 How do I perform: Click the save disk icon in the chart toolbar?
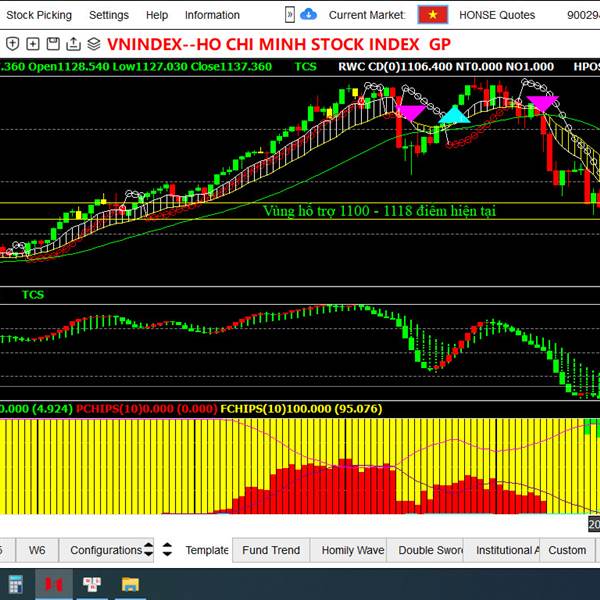53,44
